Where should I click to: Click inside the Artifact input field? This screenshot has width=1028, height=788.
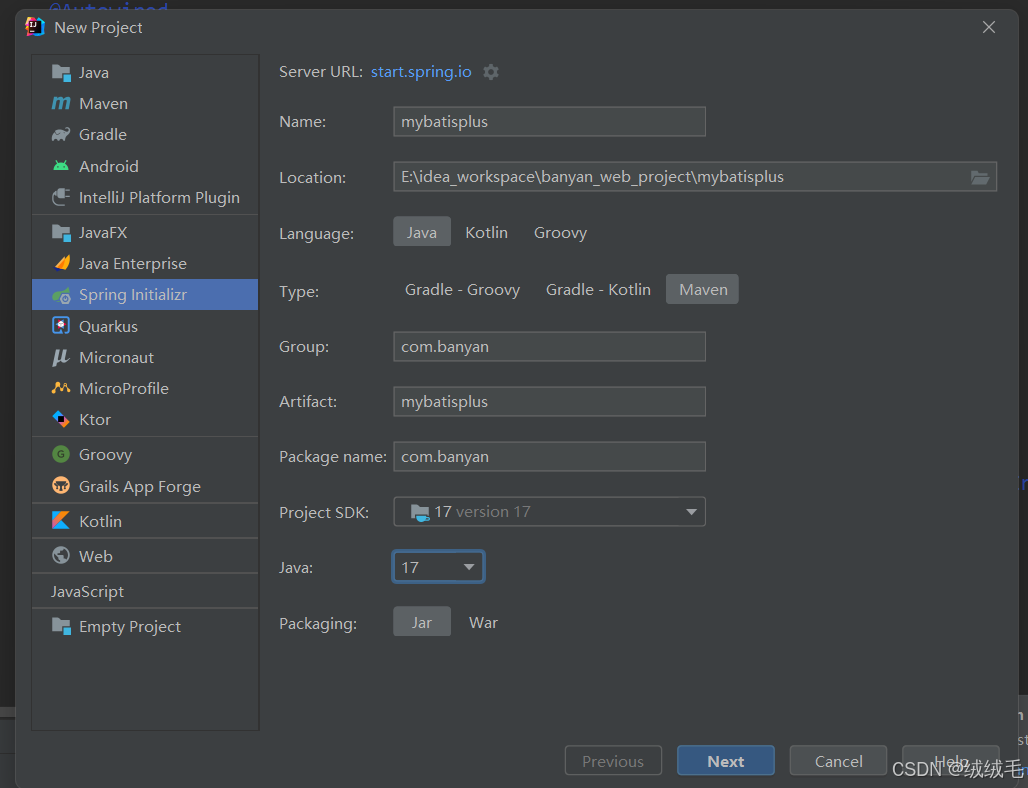click(x=549, y=401)
